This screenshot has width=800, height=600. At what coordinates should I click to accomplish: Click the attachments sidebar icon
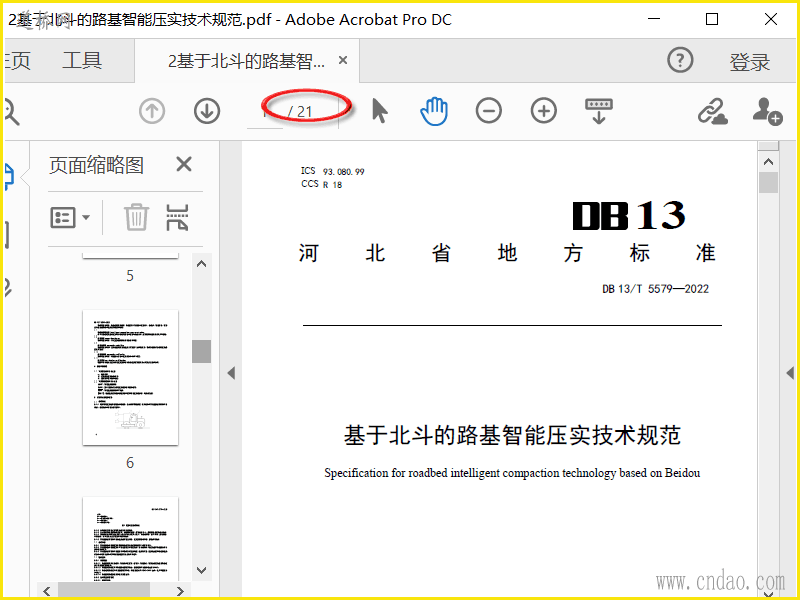tap(8, 289)
